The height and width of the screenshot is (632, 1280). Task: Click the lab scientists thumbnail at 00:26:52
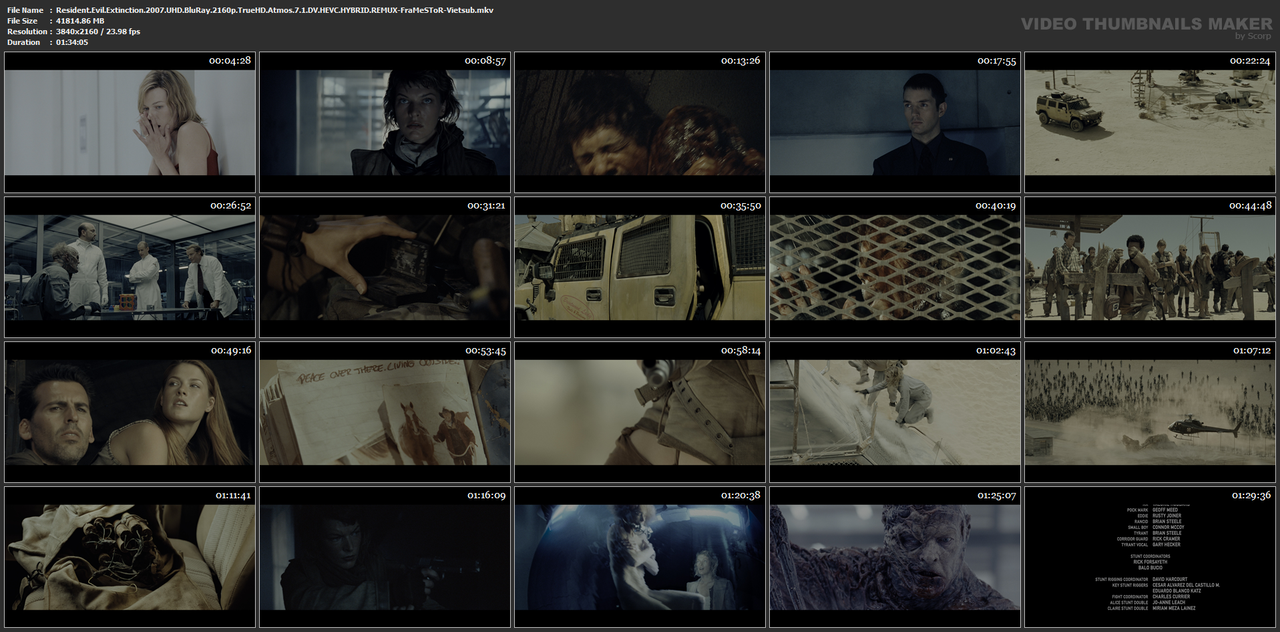[x=130, y=267]
